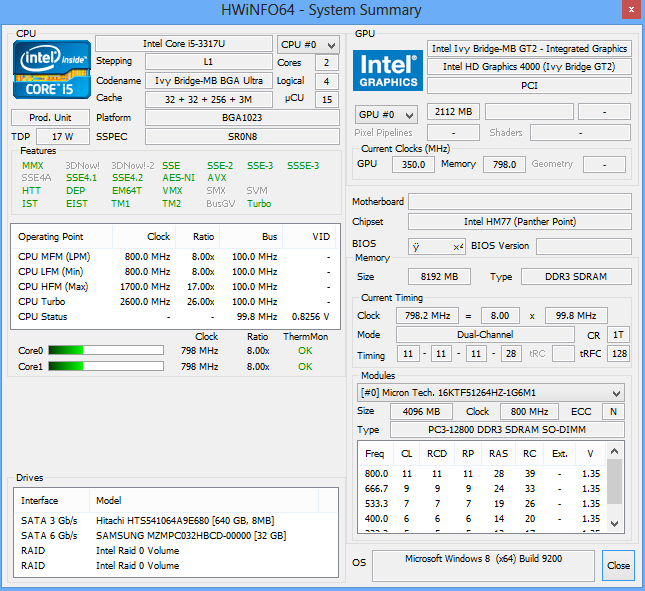Click the tRFC 128 field

(x=618, y=354)
